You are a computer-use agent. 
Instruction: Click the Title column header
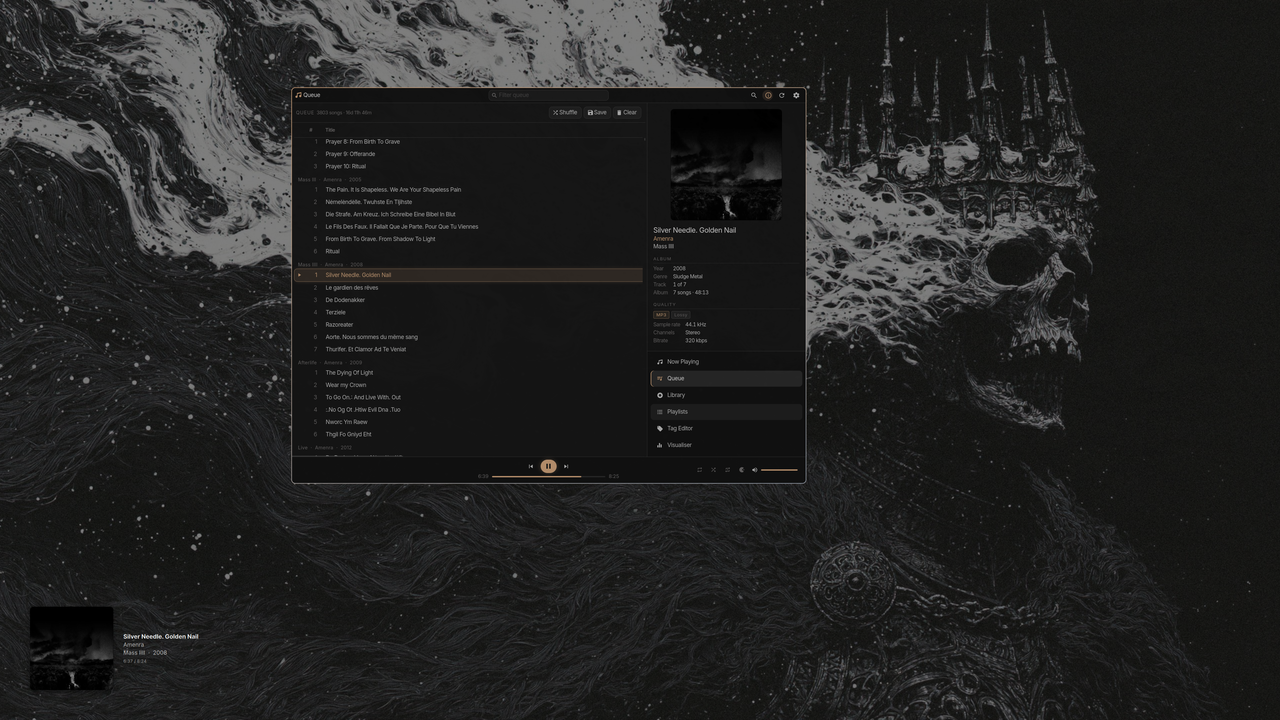click(x=330, y=130)
